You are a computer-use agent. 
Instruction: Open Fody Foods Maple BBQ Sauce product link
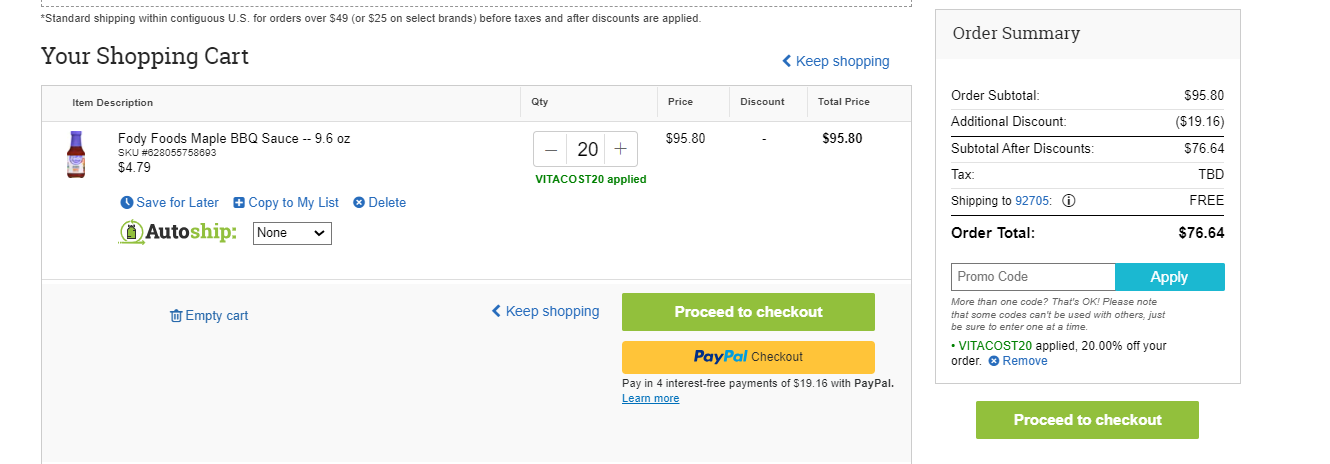pyautogui.click(x=234, y=138)
